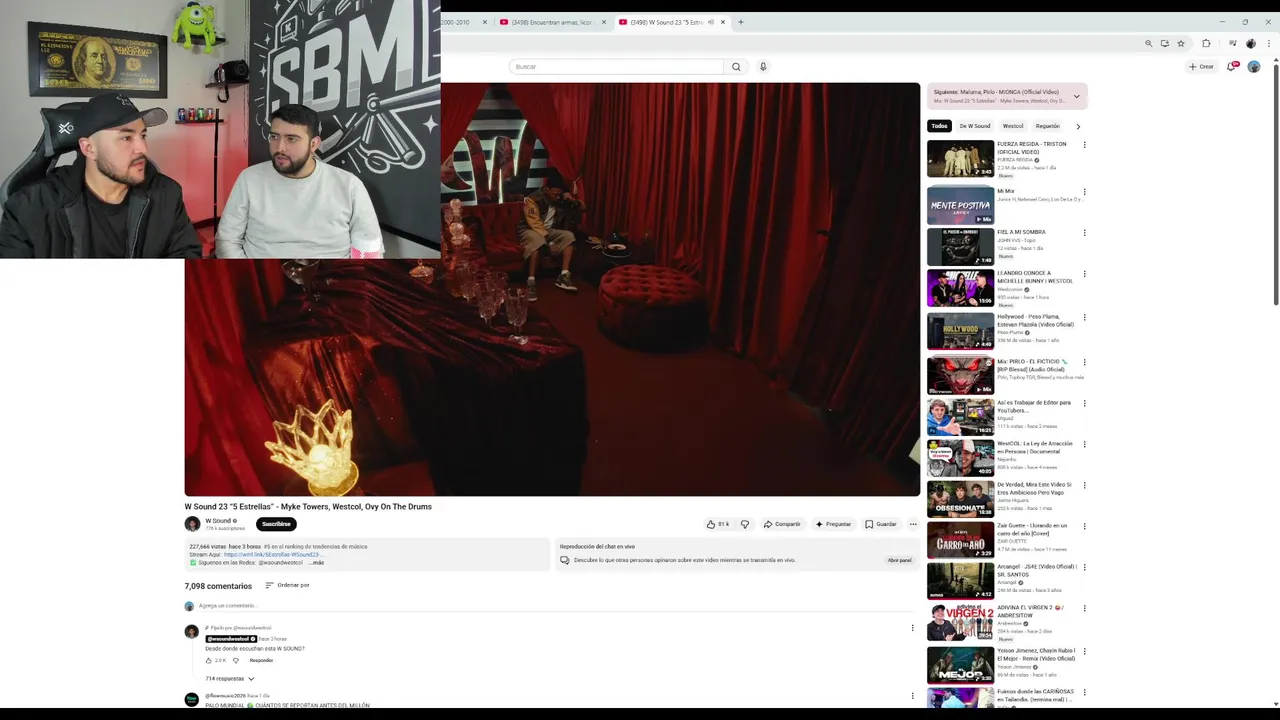Close the Encuentran armas browser tab
Screen dimensions: 1280x720
604,22
